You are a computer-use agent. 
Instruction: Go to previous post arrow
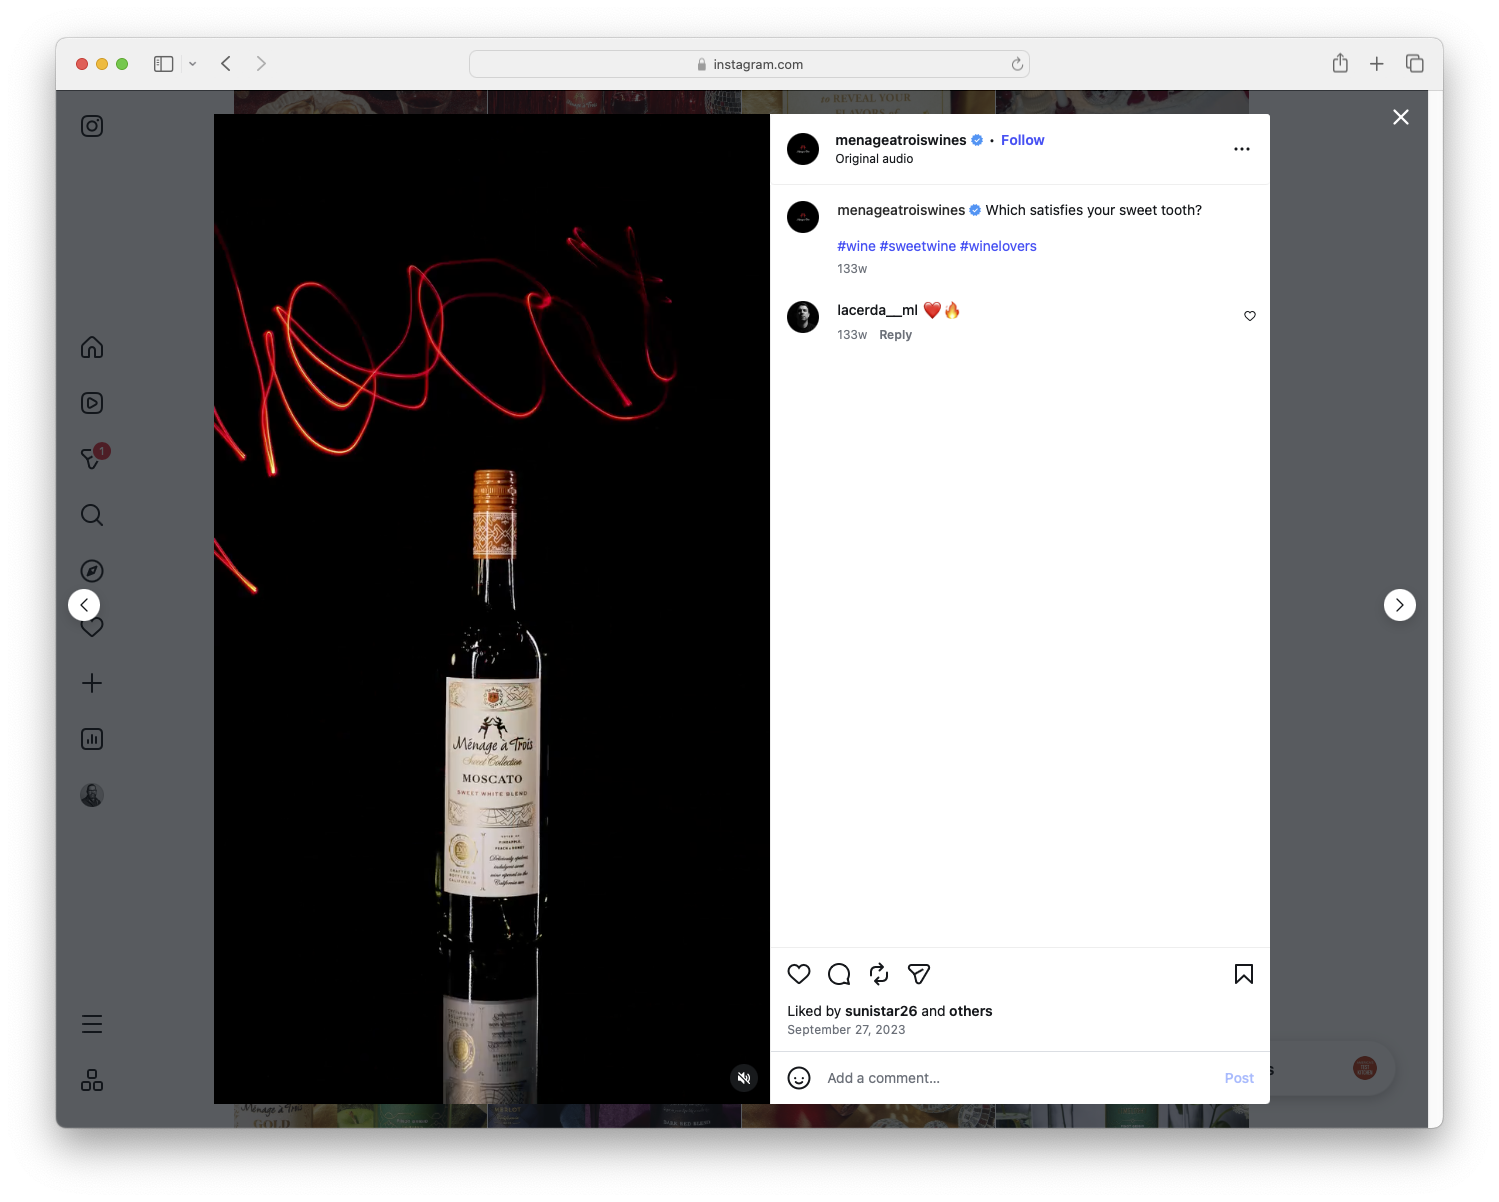click(84, 605)
